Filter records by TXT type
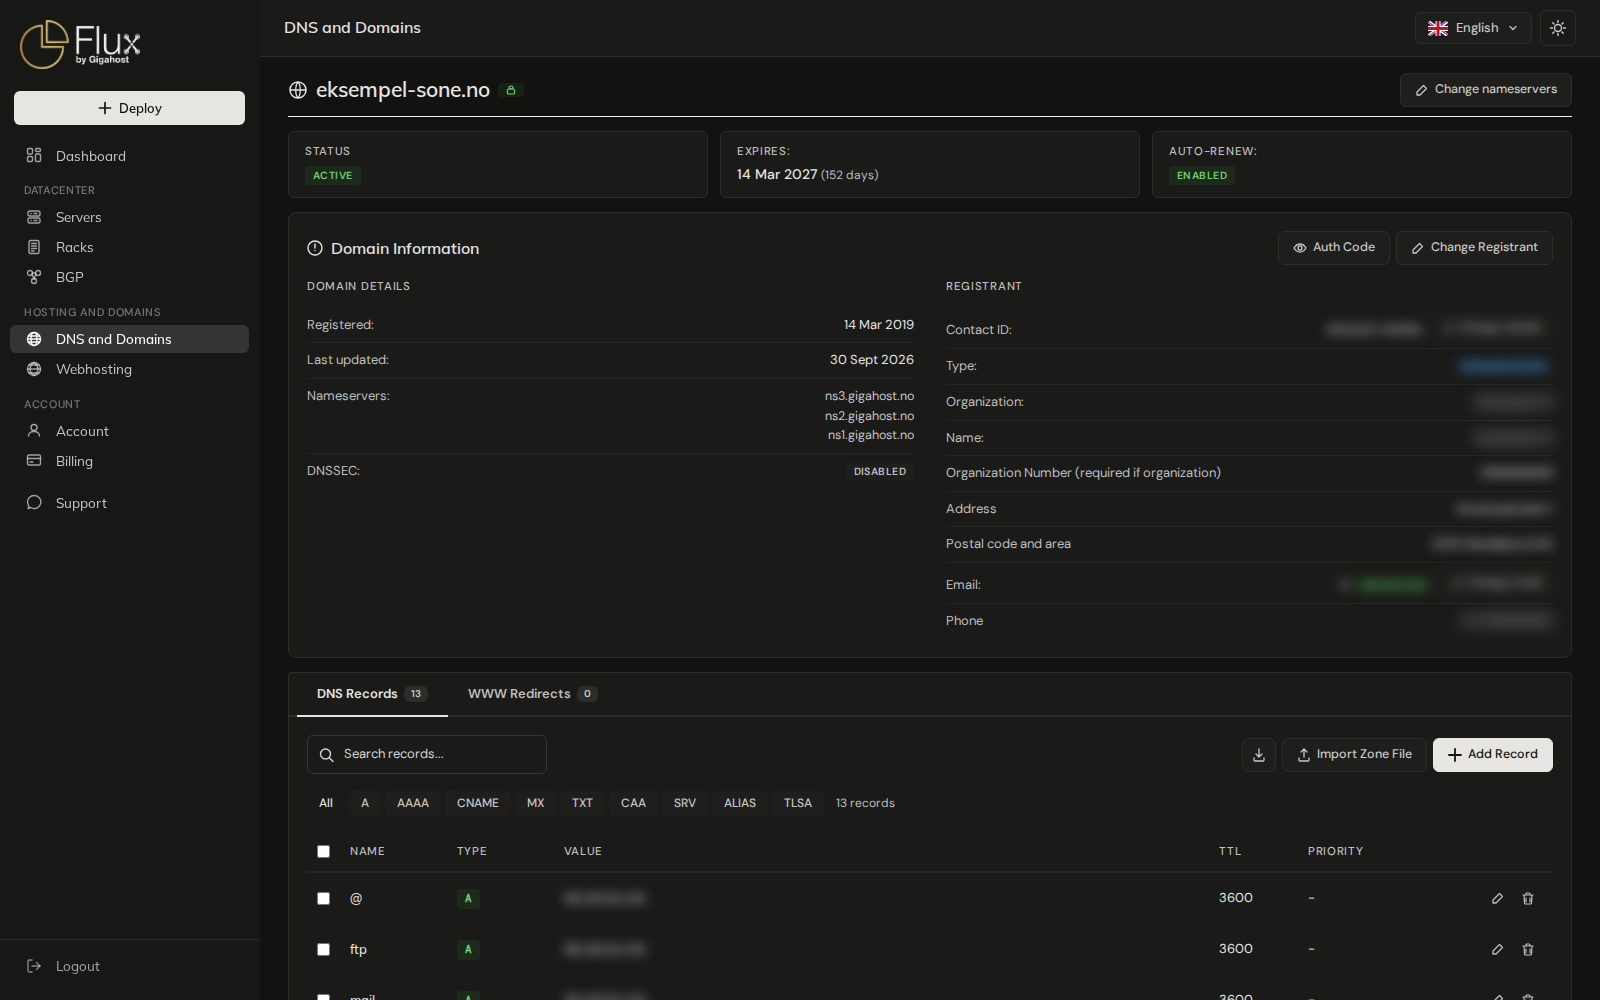 point(582,803)
